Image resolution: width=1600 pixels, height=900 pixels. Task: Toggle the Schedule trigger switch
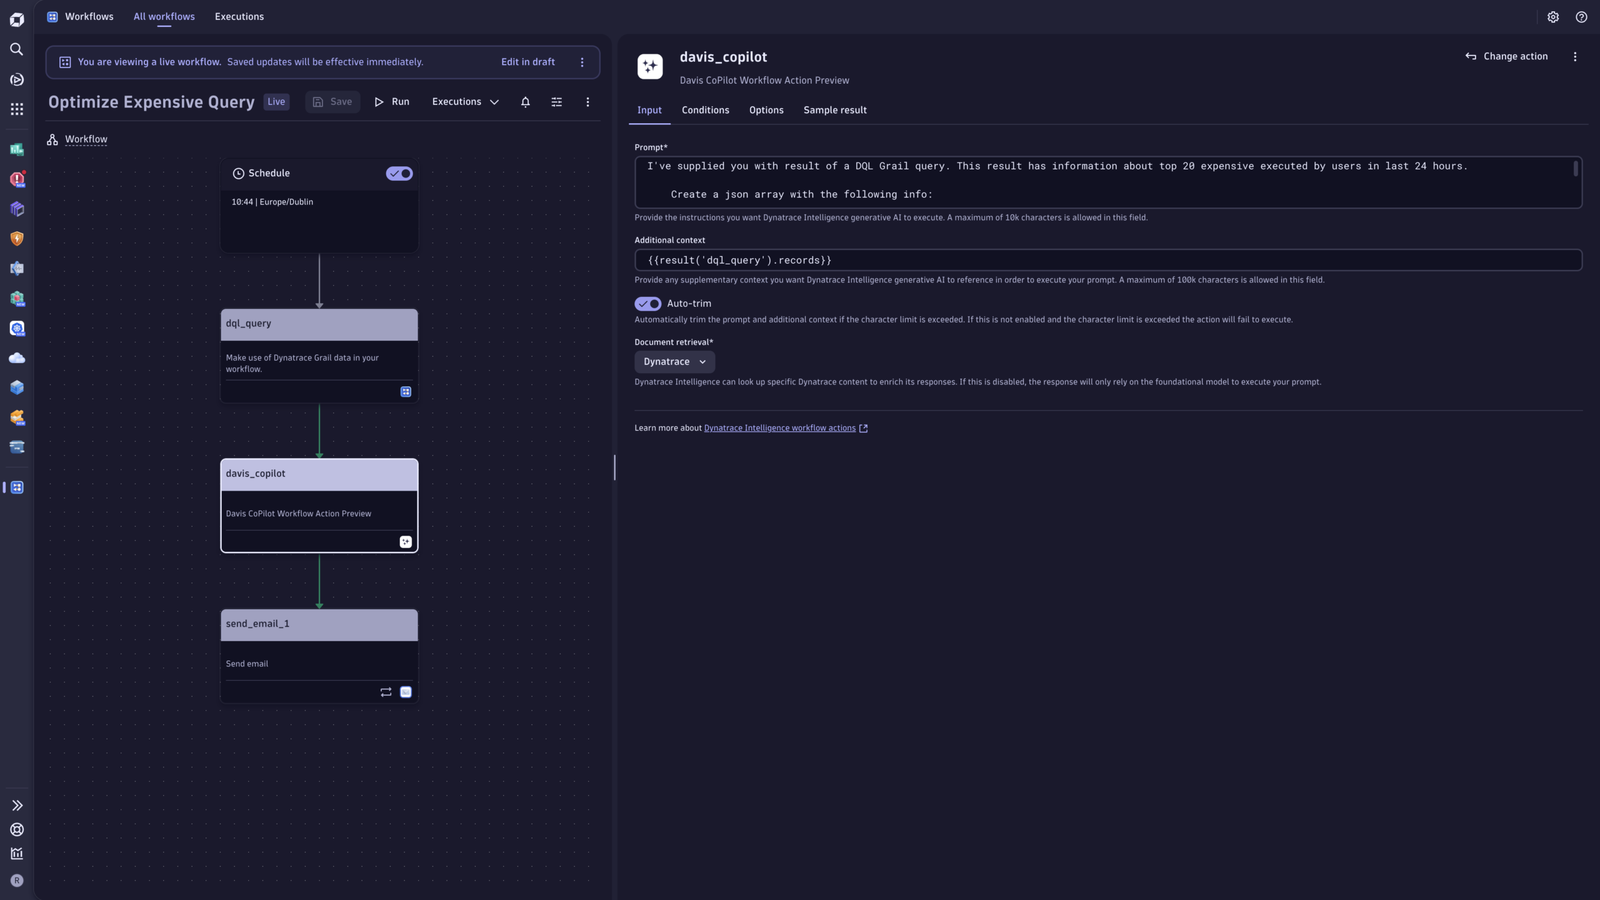click(x=399, y=174)
